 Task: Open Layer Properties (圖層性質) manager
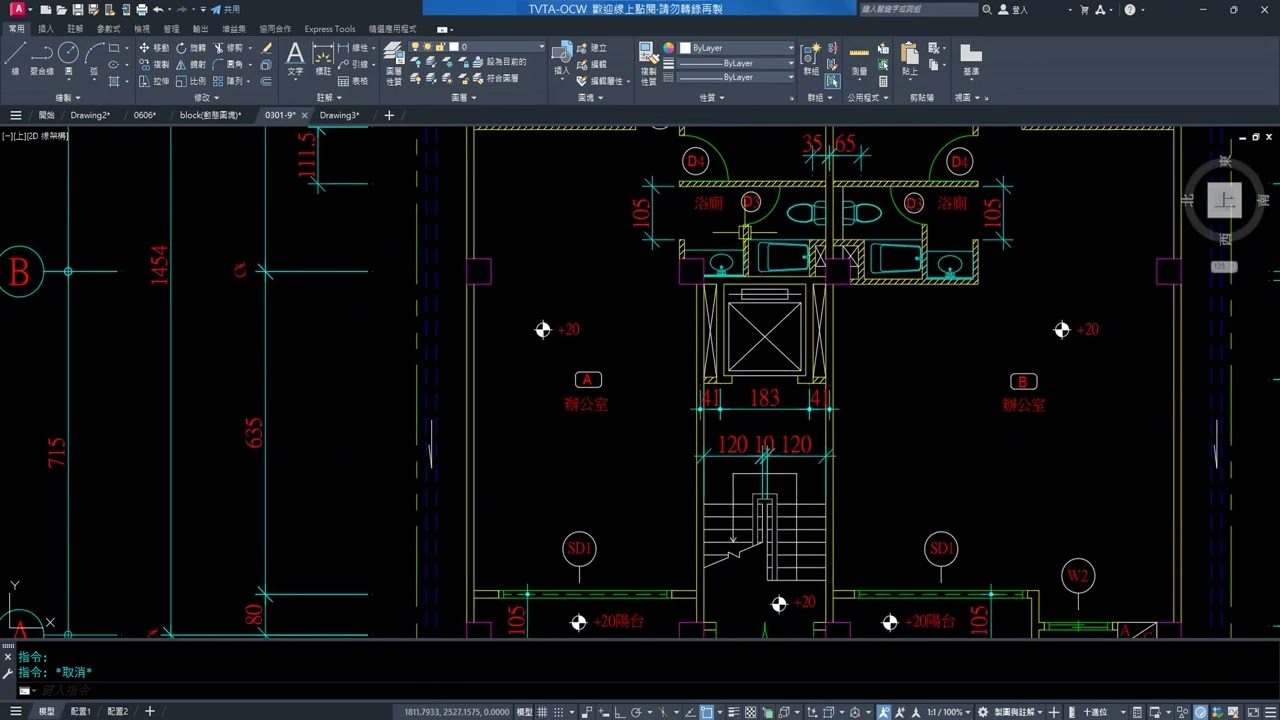pos(394,64)
